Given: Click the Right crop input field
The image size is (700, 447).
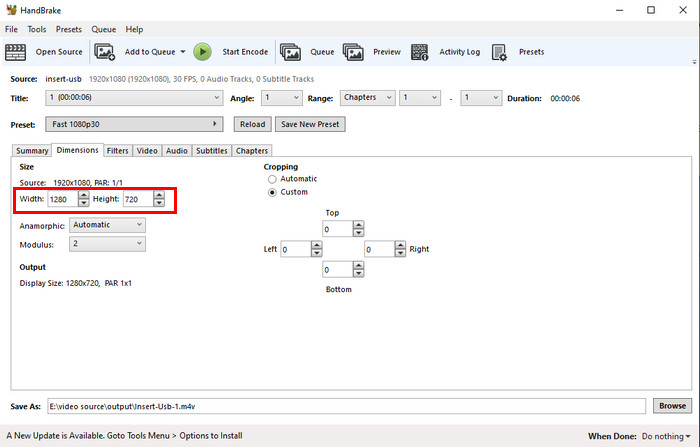Looking at the screenshot, I should [379, 249].
